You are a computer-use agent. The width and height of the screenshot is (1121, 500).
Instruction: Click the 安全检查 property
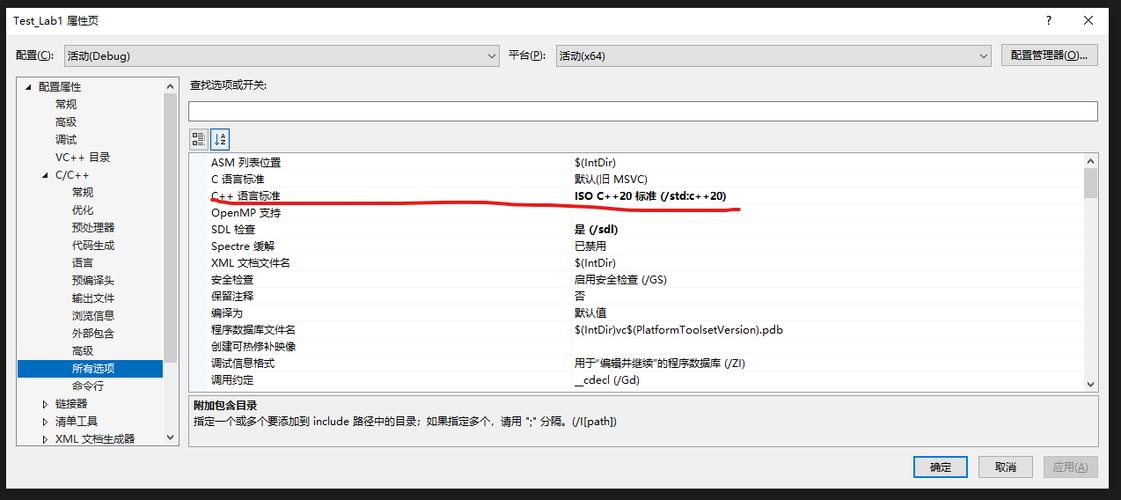point(232,280)
